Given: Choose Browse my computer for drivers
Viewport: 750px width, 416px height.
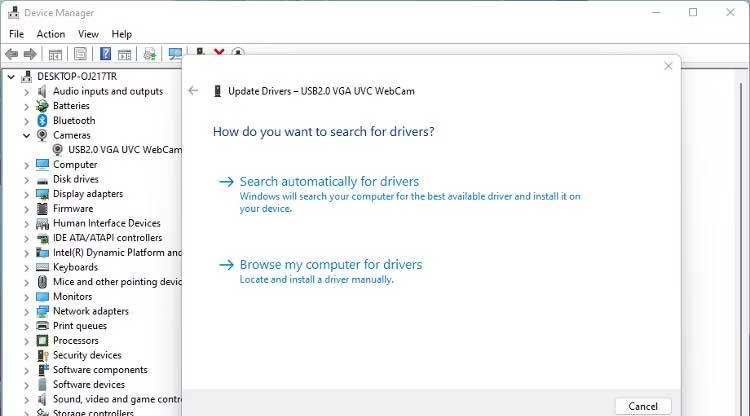Looking at the screenshot, I should click(331, 264).
